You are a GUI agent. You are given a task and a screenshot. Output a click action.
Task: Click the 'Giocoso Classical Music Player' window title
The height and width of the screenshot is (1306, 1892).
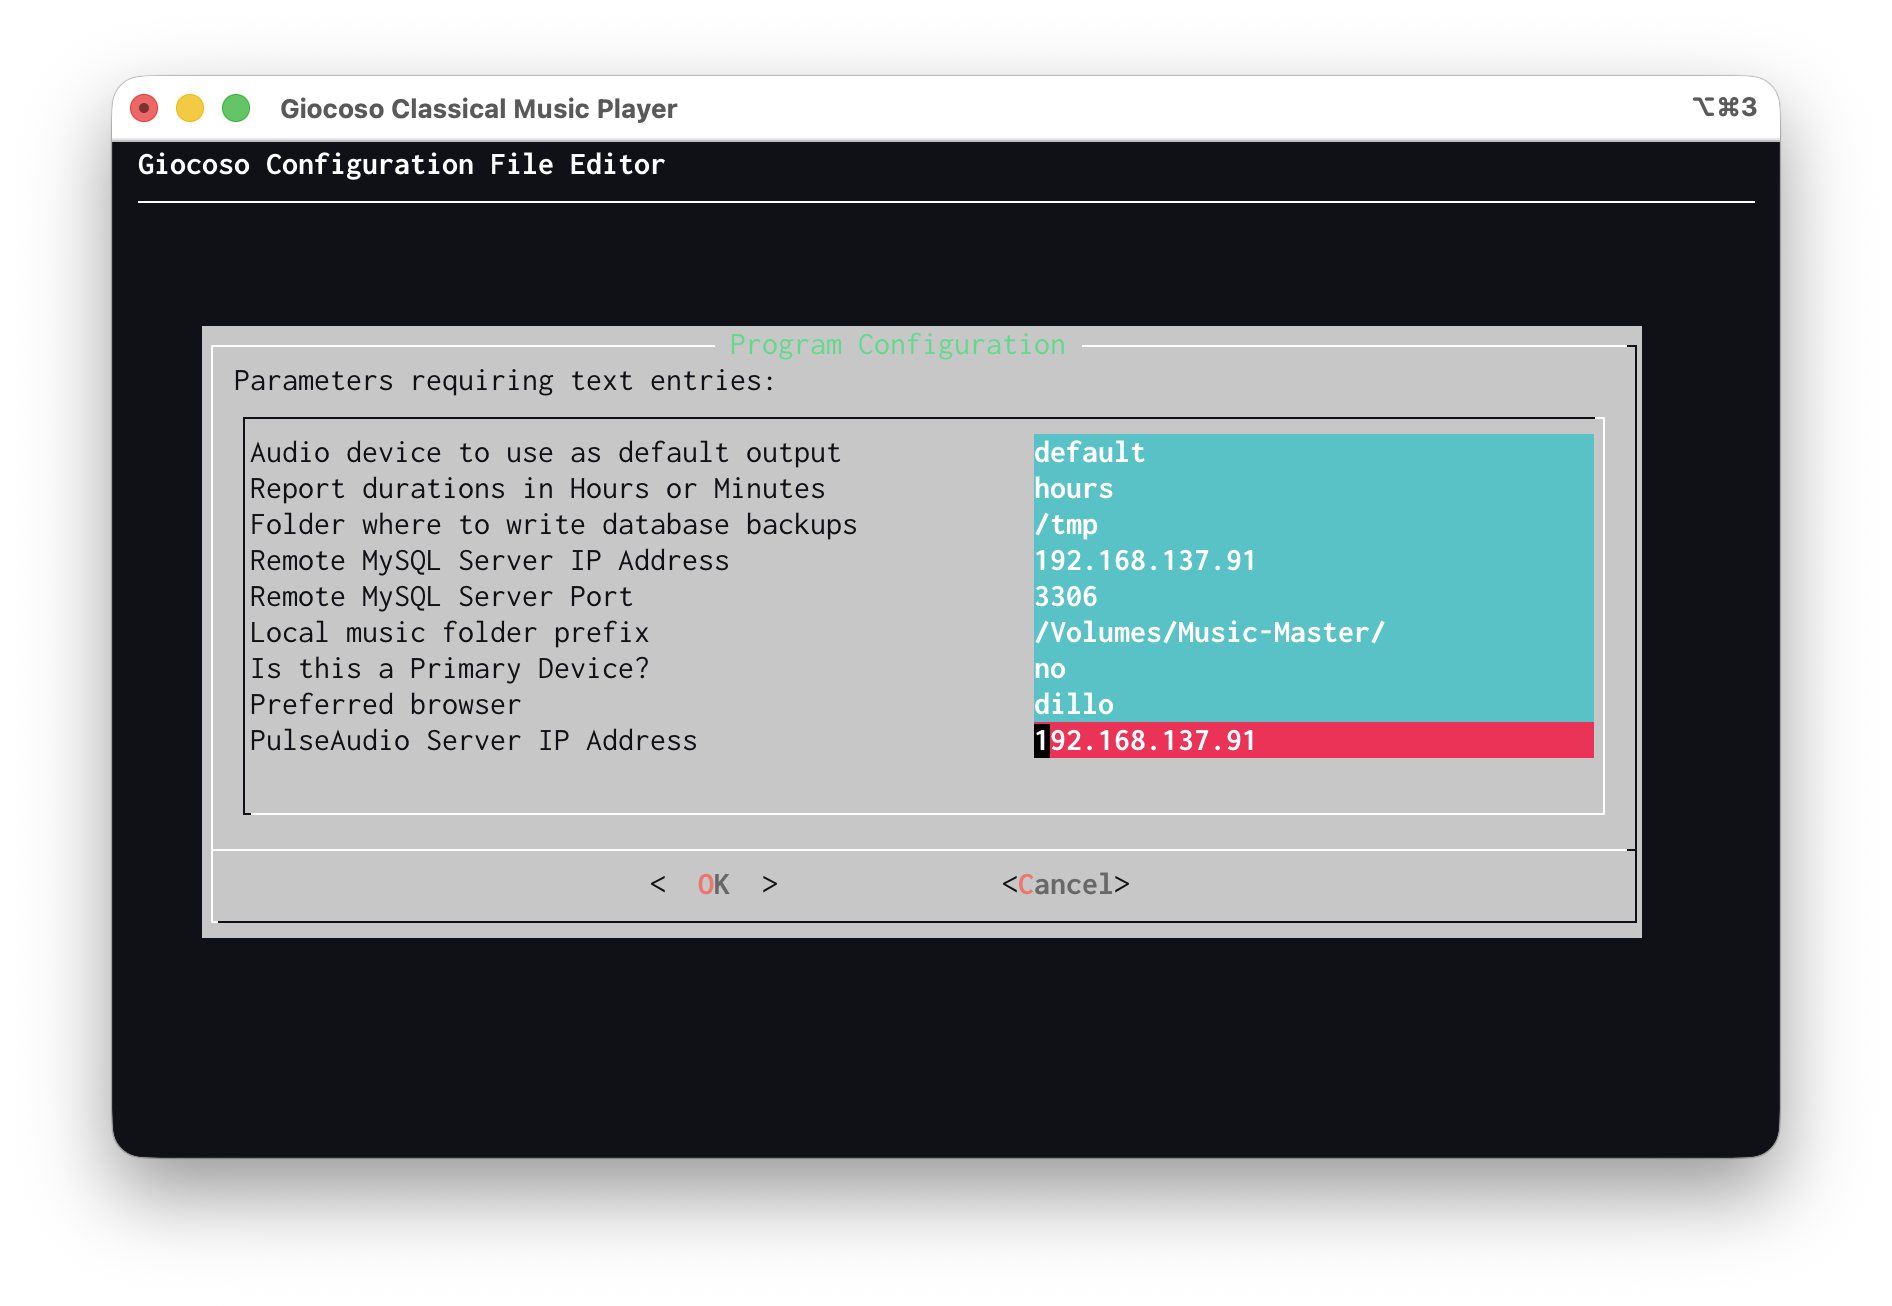478,109
